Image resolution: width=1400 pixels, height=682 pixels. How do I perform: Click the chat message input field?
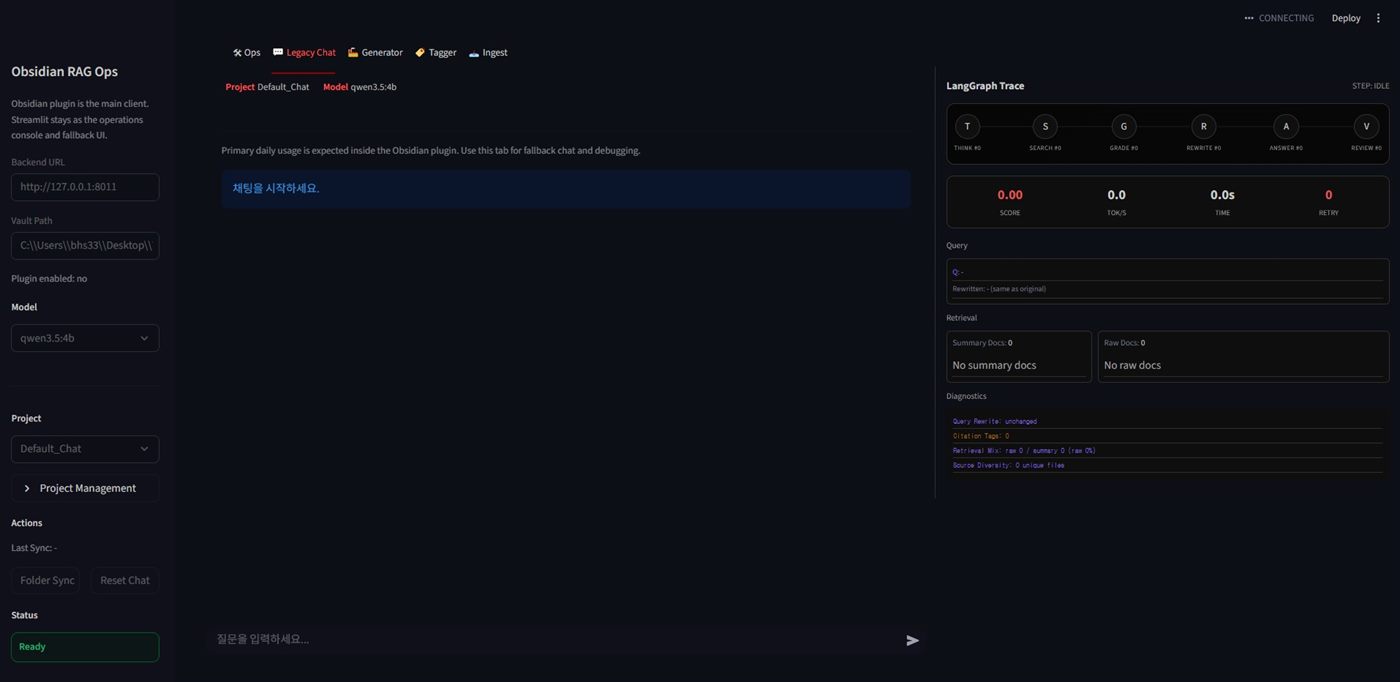(x=500, y=639)
